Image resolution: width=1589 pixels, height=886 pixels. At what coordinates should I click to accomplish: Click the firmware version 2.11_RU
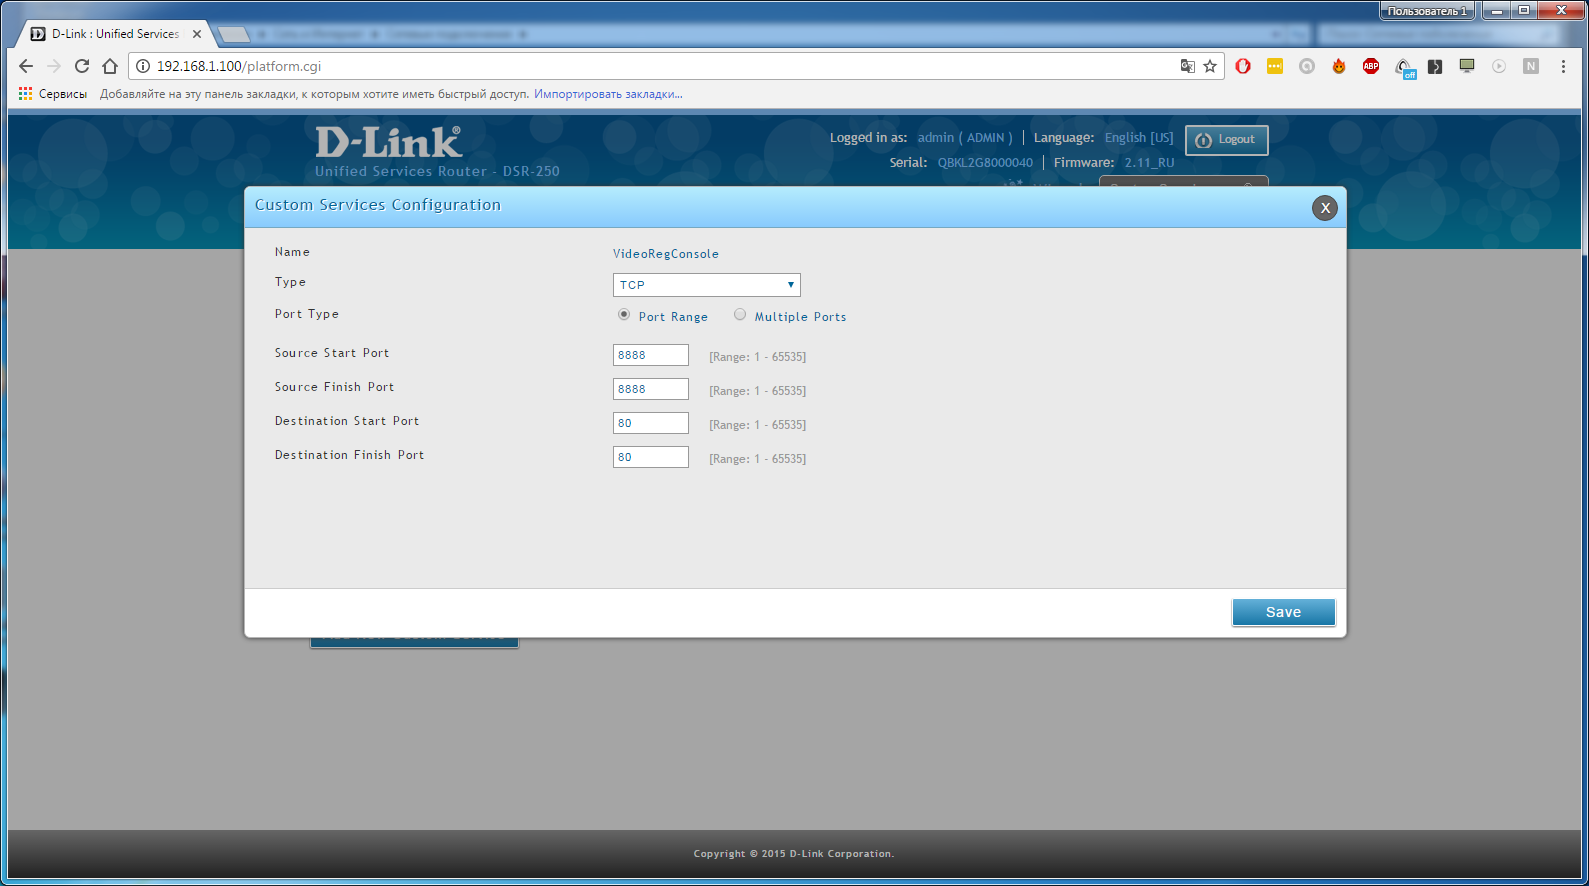pyautogui.click(x=1149, y=163)
